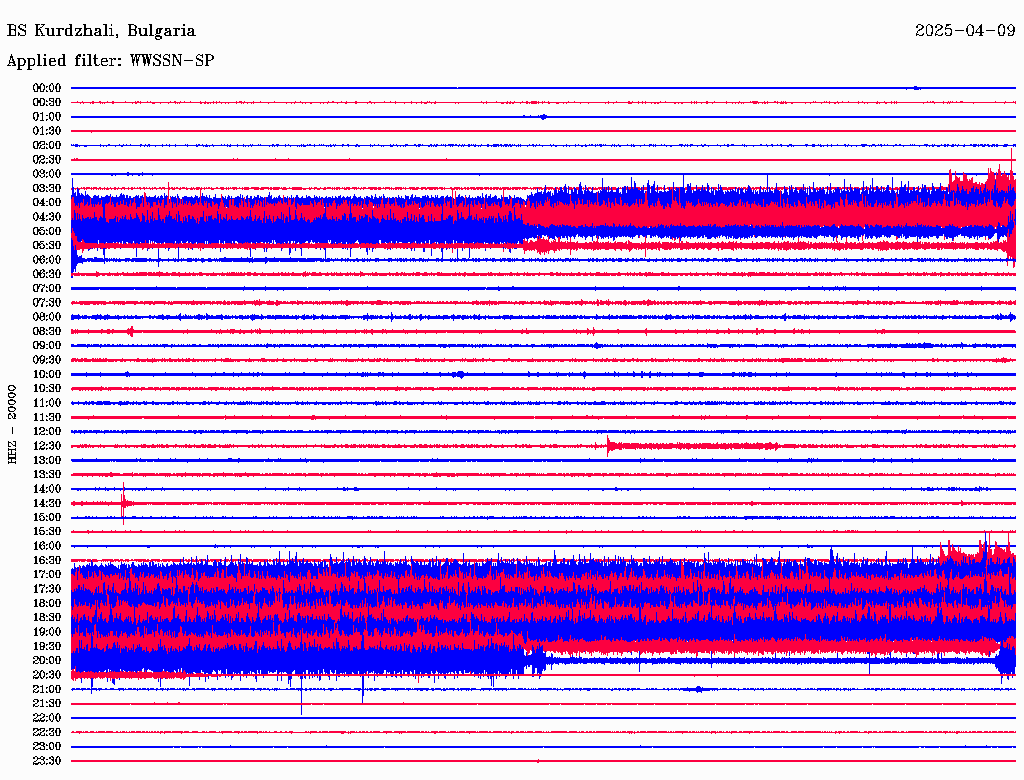1024x780 pixels.
Task: Select the 06:00 time label
Action: (47, 259)
